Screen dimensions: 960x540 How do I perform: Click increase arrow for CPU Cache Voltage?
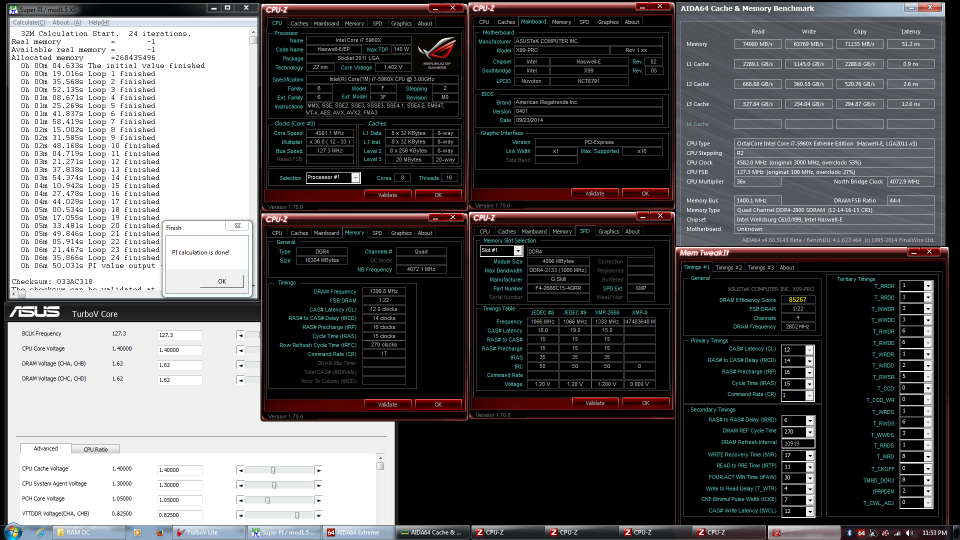[x=318, y=470]
